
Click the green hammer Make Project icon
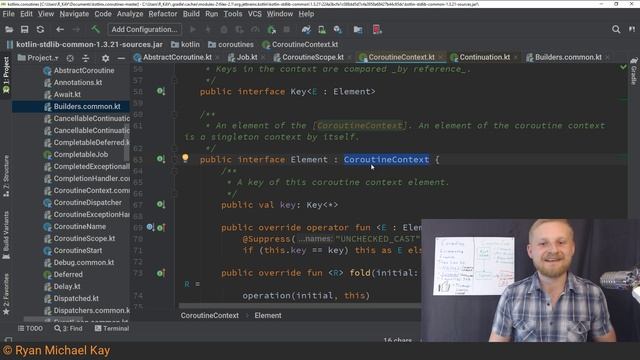pyautogui.click(x=95, y=29)
